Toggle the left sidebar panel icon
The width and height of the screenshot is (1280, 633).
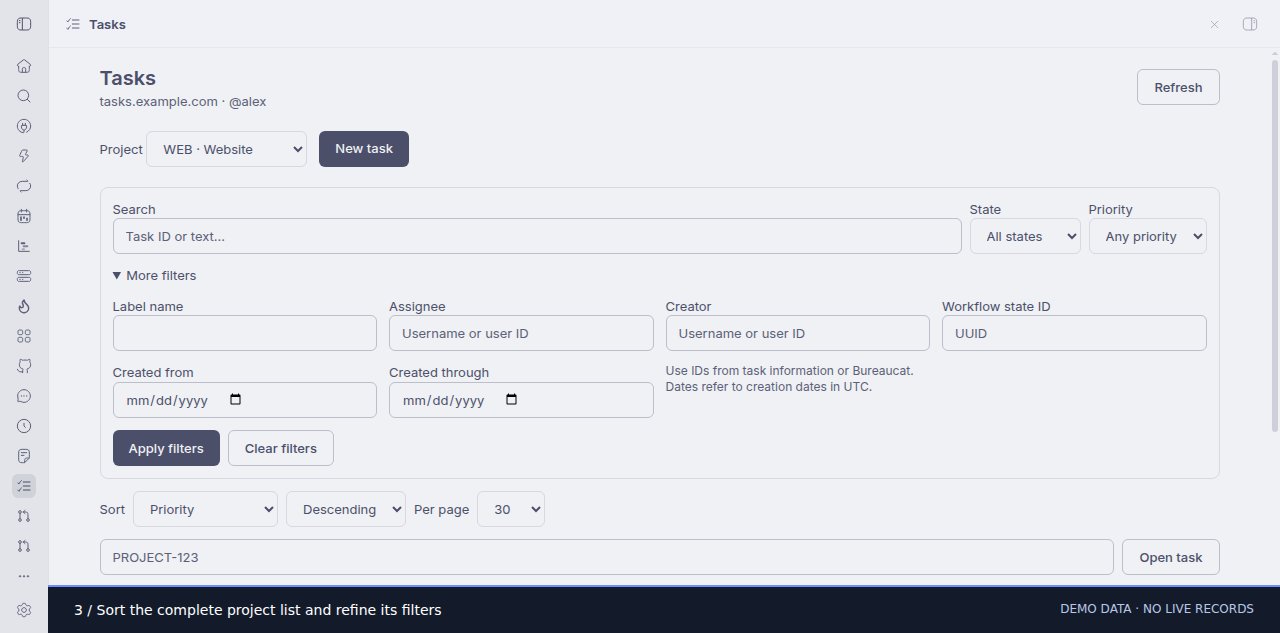pyautogui.click(x=24, y=24)
